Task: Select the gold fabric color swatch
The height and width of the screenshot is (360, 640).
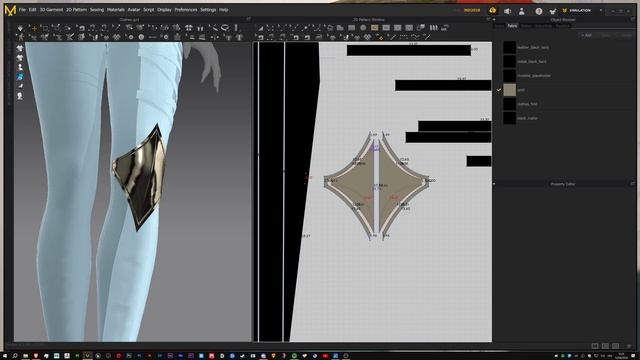Action: [509, 90]
